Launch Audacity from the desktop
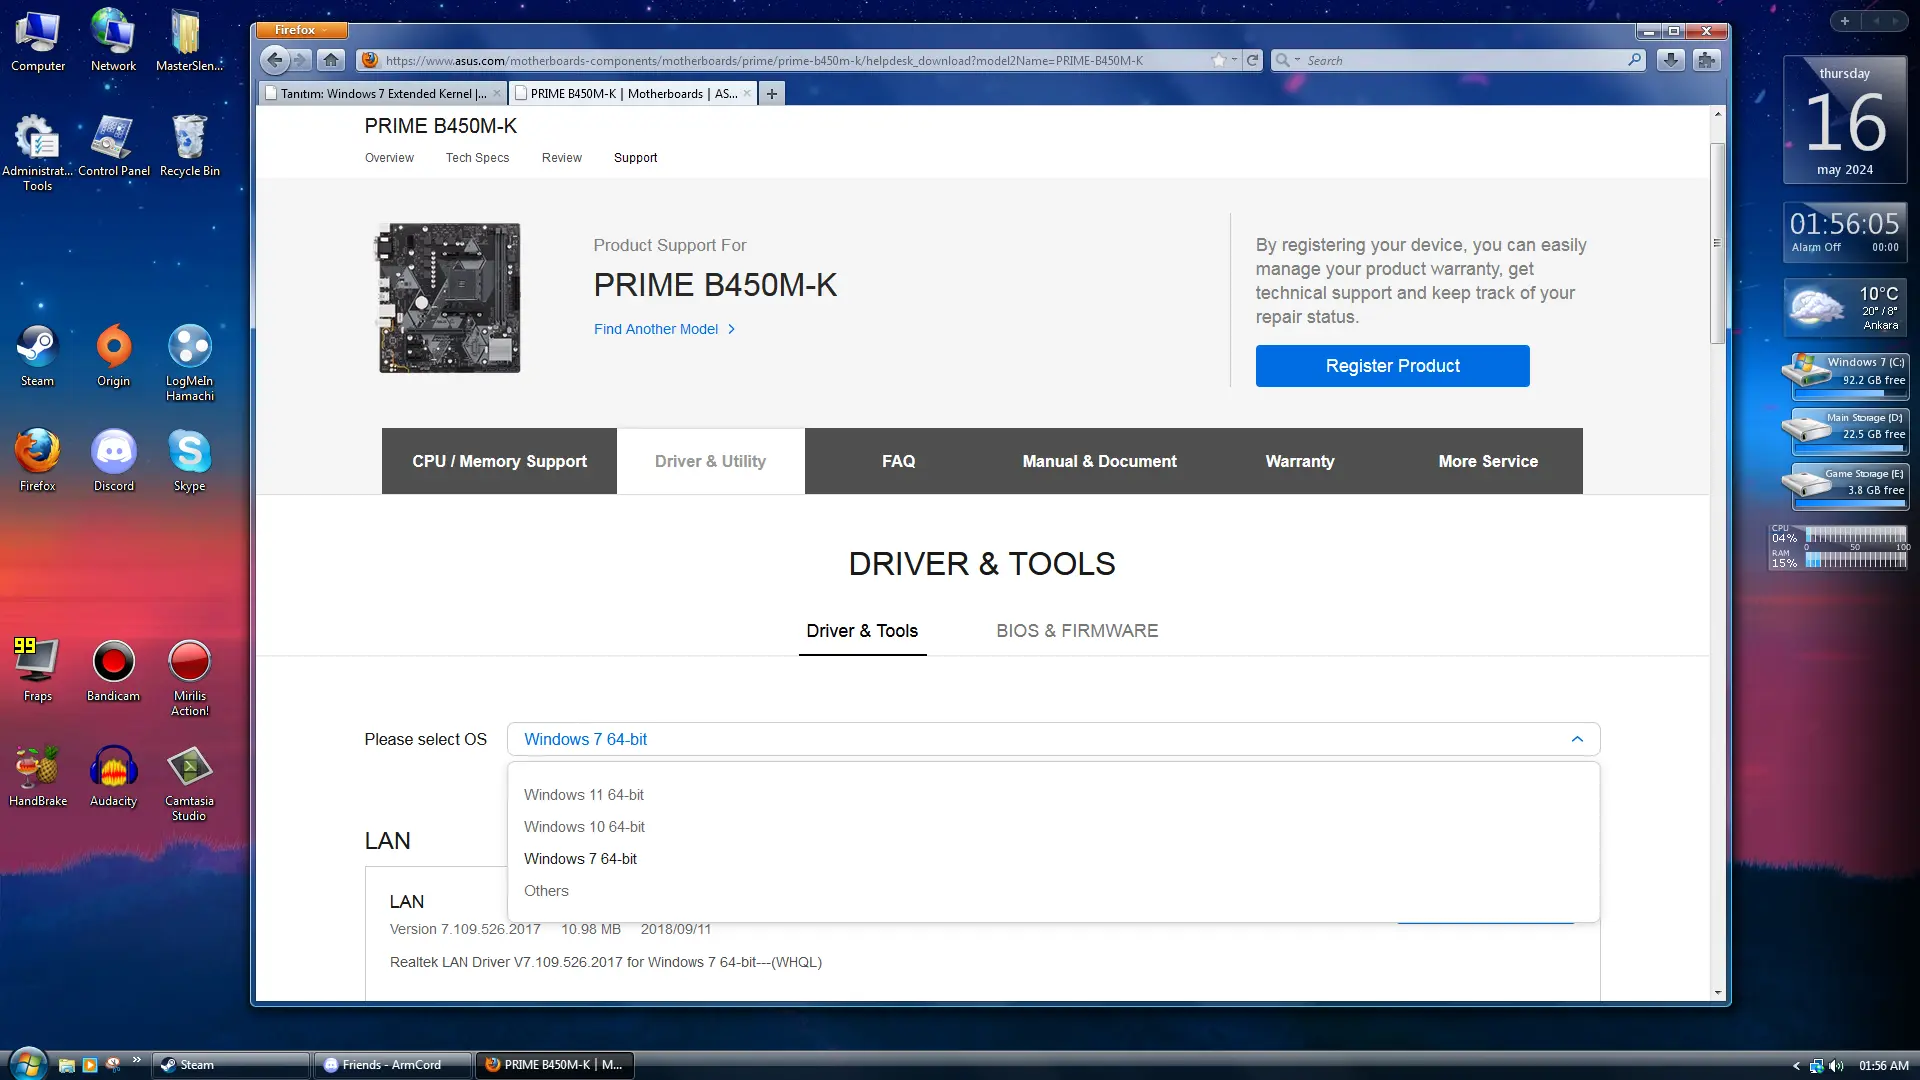The height and width of the screenshot is (1080, 1920). click(x=113, y=776)
